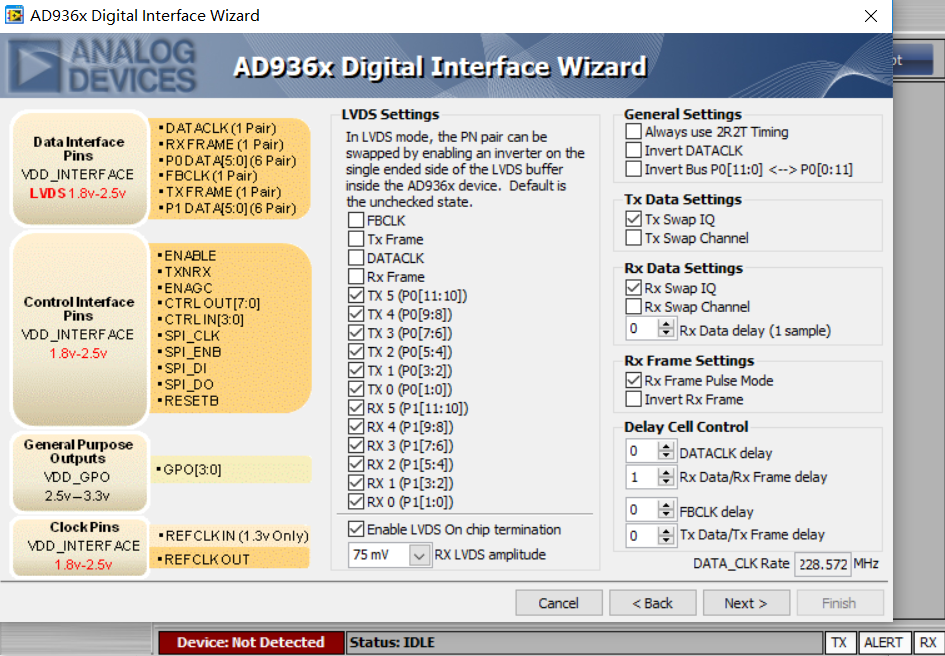Click the SPI_CLK pin label
This screenshot has height=656, width=945.
(191, 336)
